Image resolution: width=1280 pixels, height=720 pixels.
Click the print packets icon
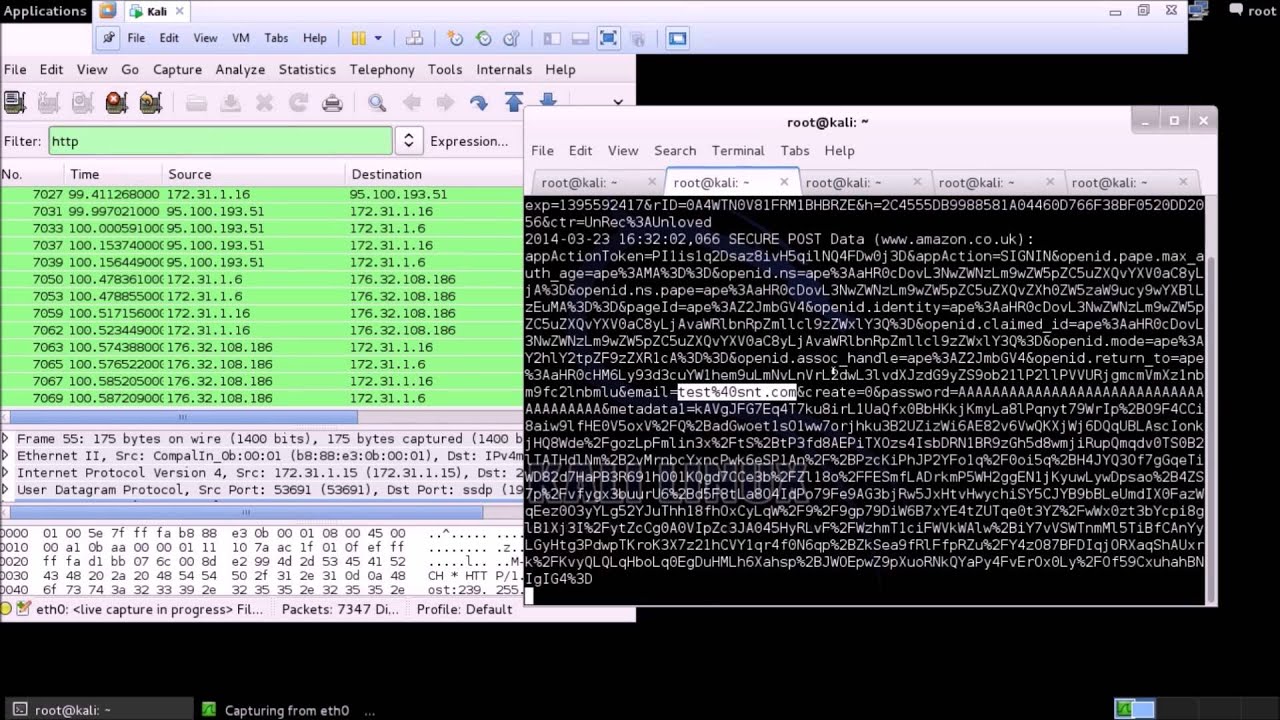tap(332, 102)
